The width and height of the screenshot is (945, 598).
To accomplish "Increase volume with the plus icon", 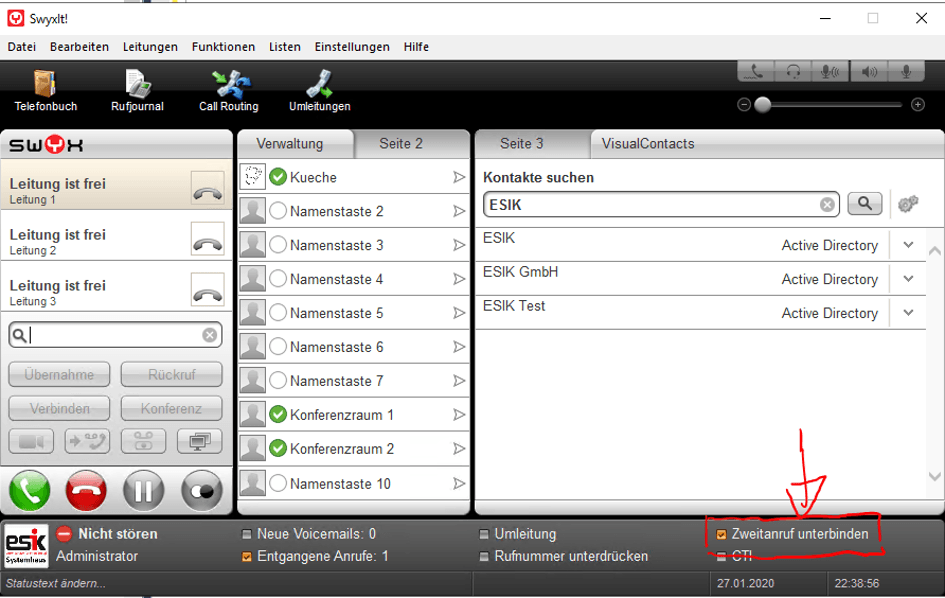I will [x=918, y=105].
